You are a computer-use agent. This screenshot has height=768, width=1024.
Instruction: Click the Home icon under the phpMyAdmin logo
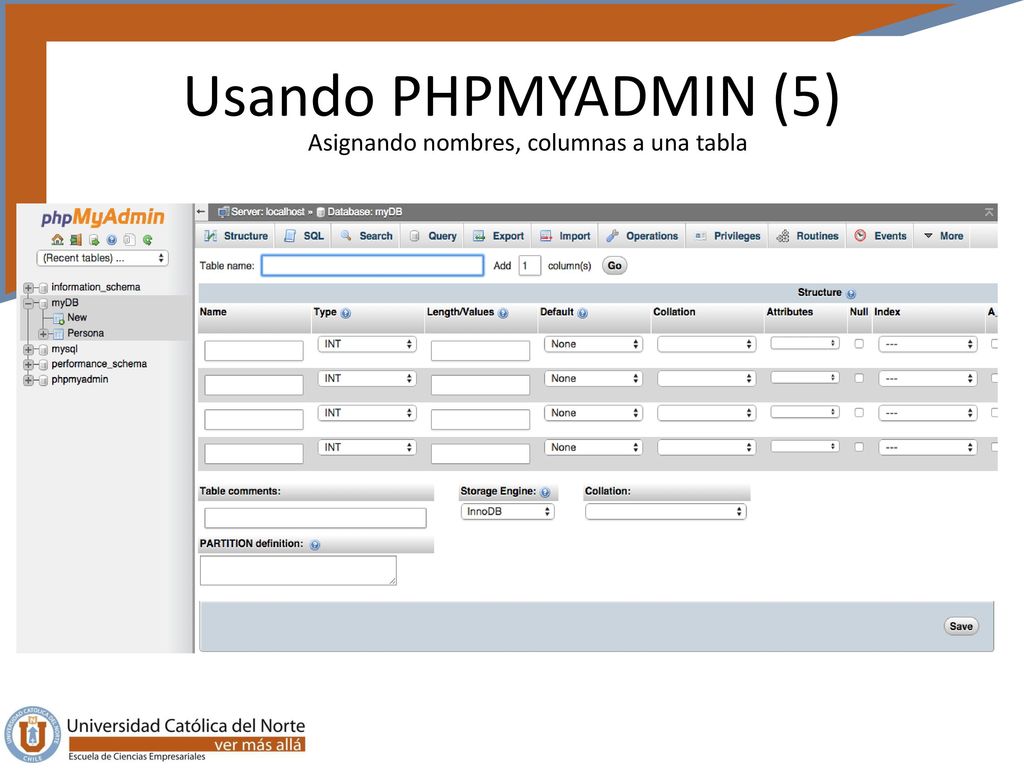point(57,240)
